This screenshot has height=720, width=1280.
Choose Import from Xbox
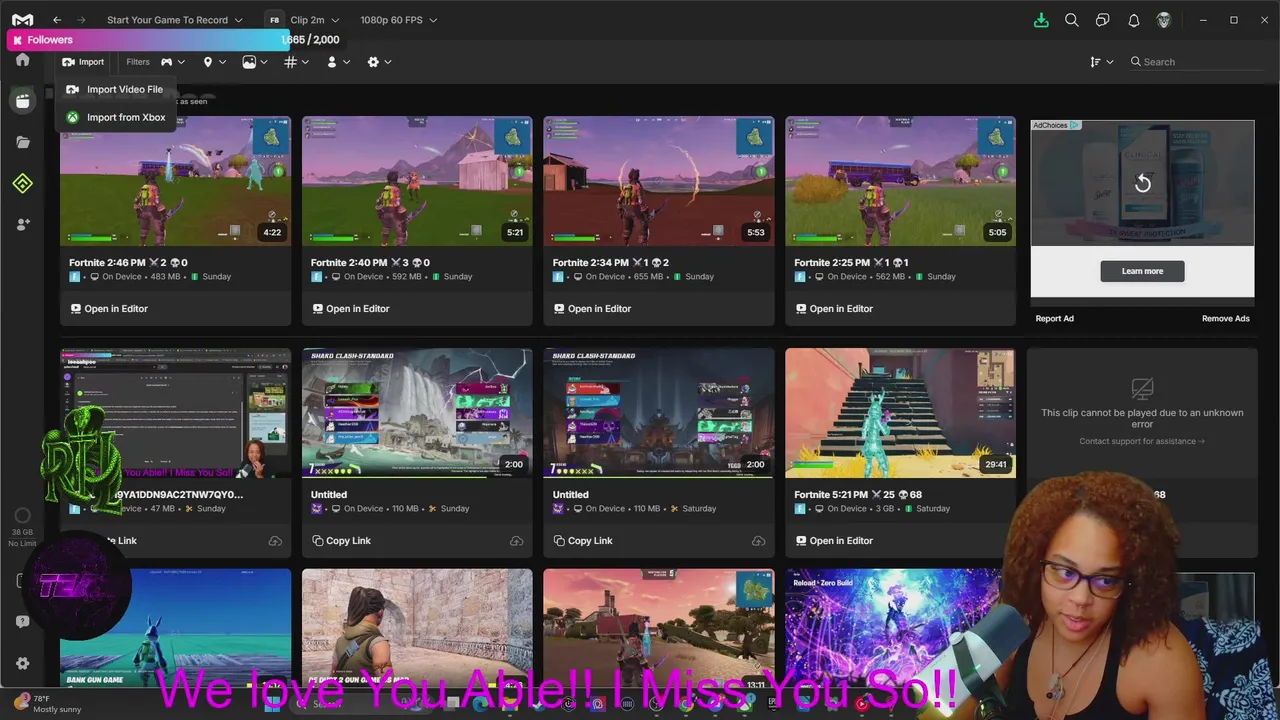116,117
